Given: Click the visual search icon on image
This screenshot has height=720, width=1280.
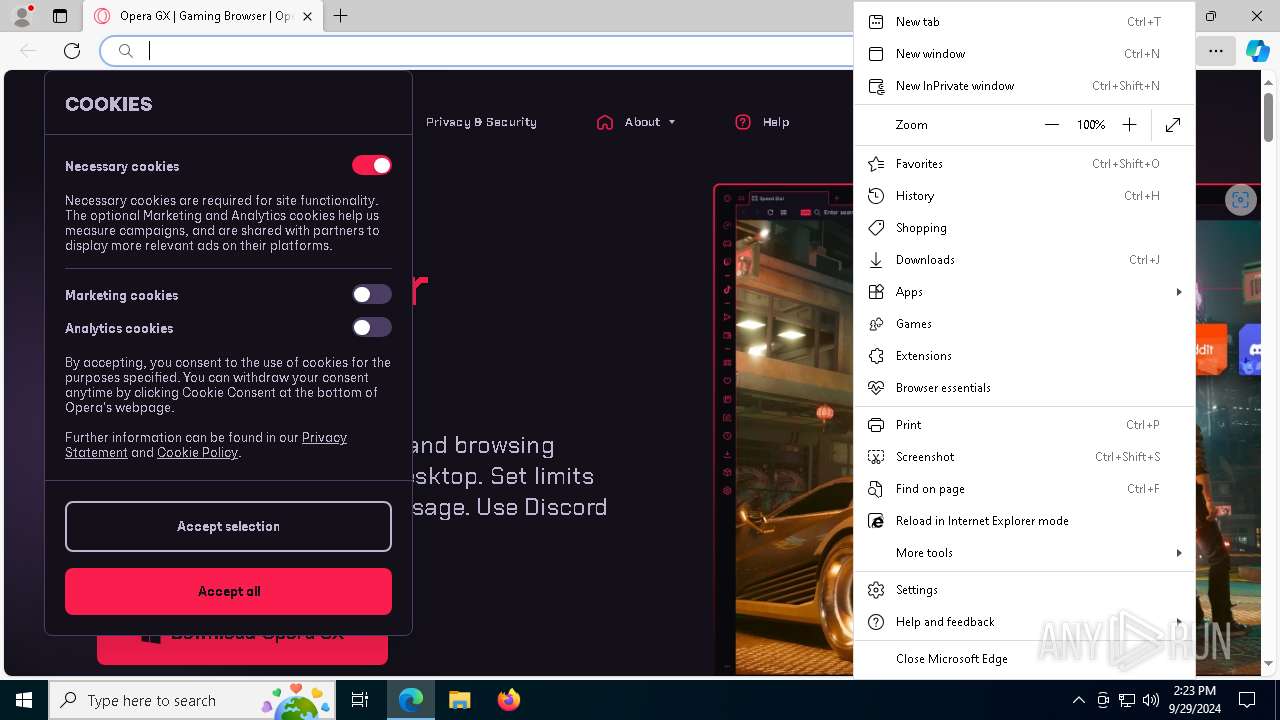Looking at the screenshot, I should pyautogui.click(x=1240, y=199).
